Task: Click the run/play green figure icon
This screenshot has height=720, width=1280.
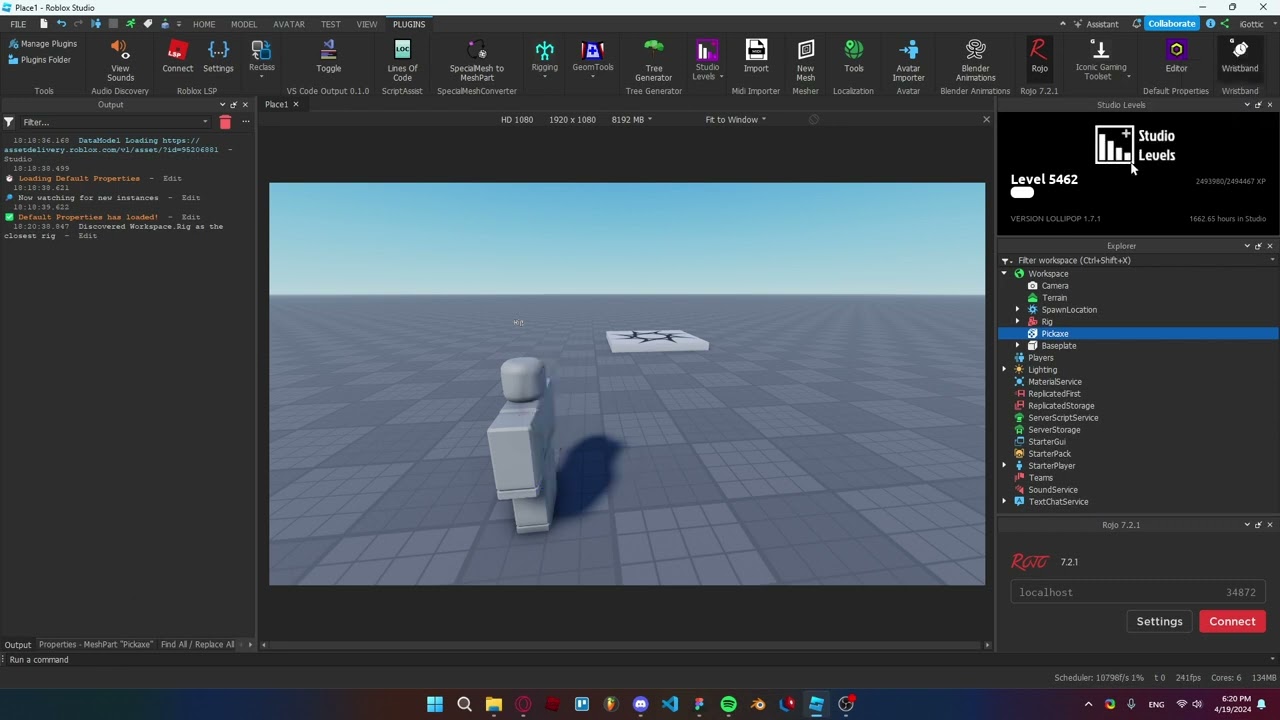Action: pyautogui.click(x=130, y=24)
